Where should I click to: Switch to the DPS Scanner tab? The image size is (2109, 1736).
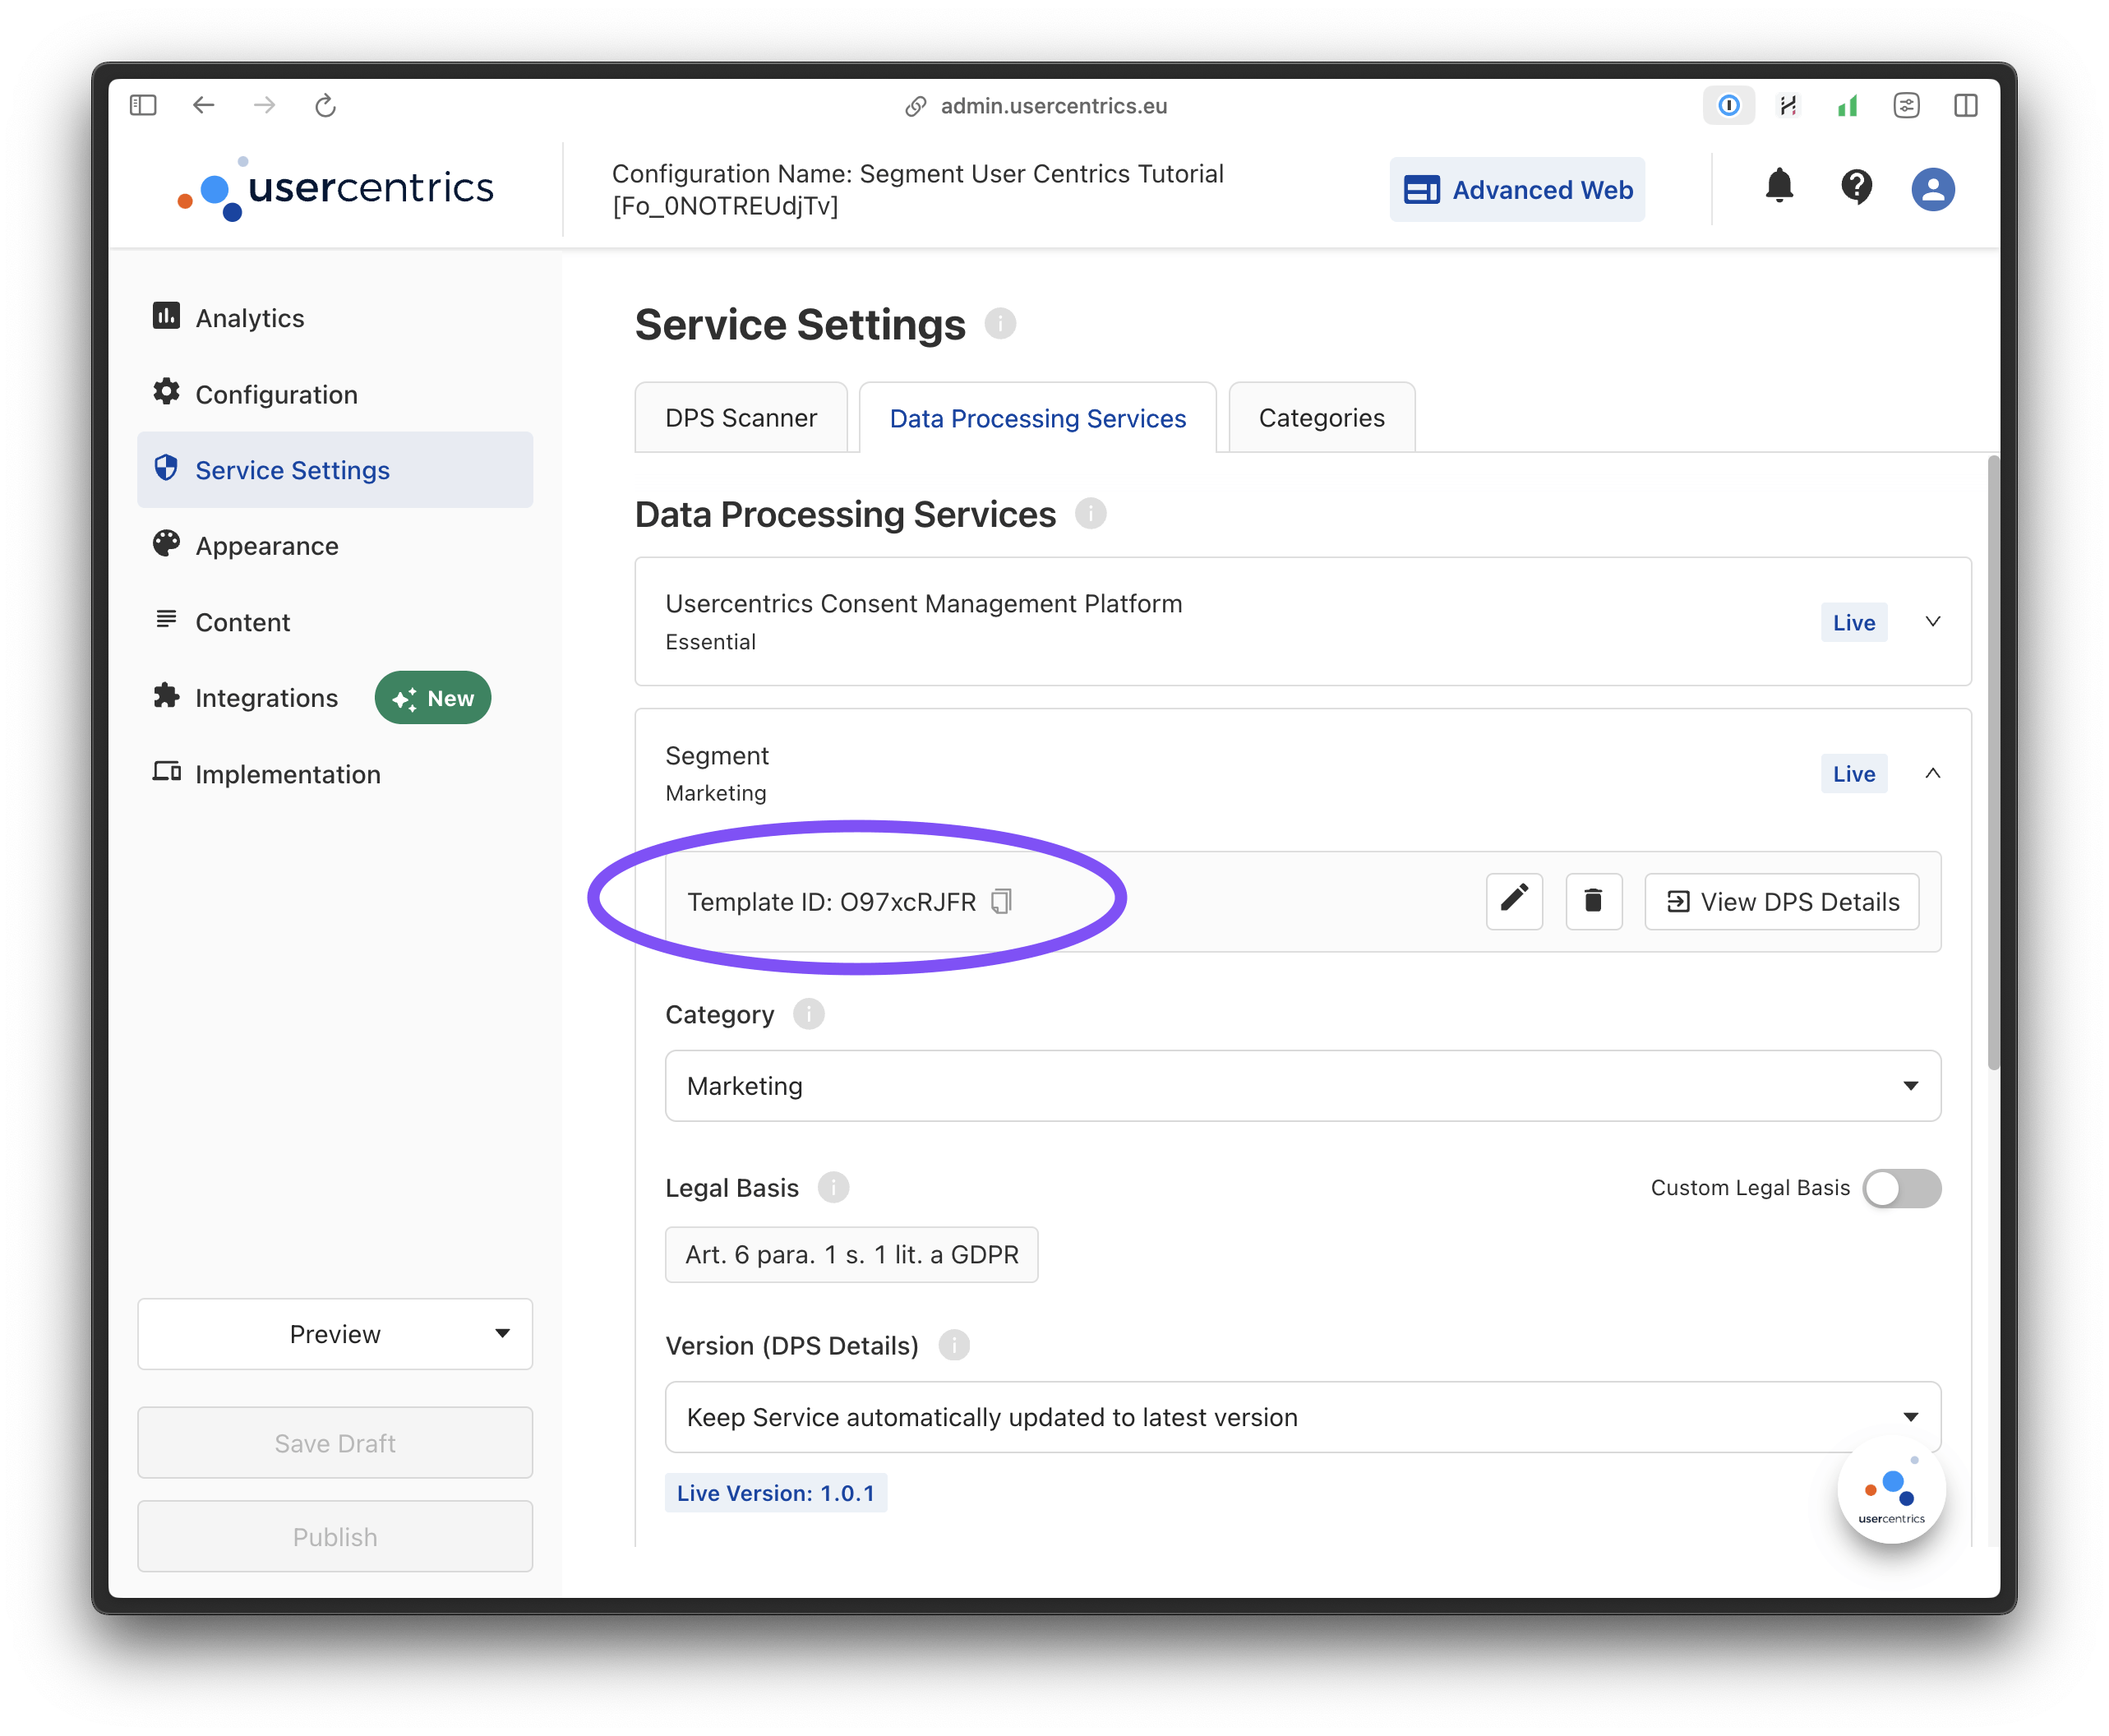coord(741,418)
